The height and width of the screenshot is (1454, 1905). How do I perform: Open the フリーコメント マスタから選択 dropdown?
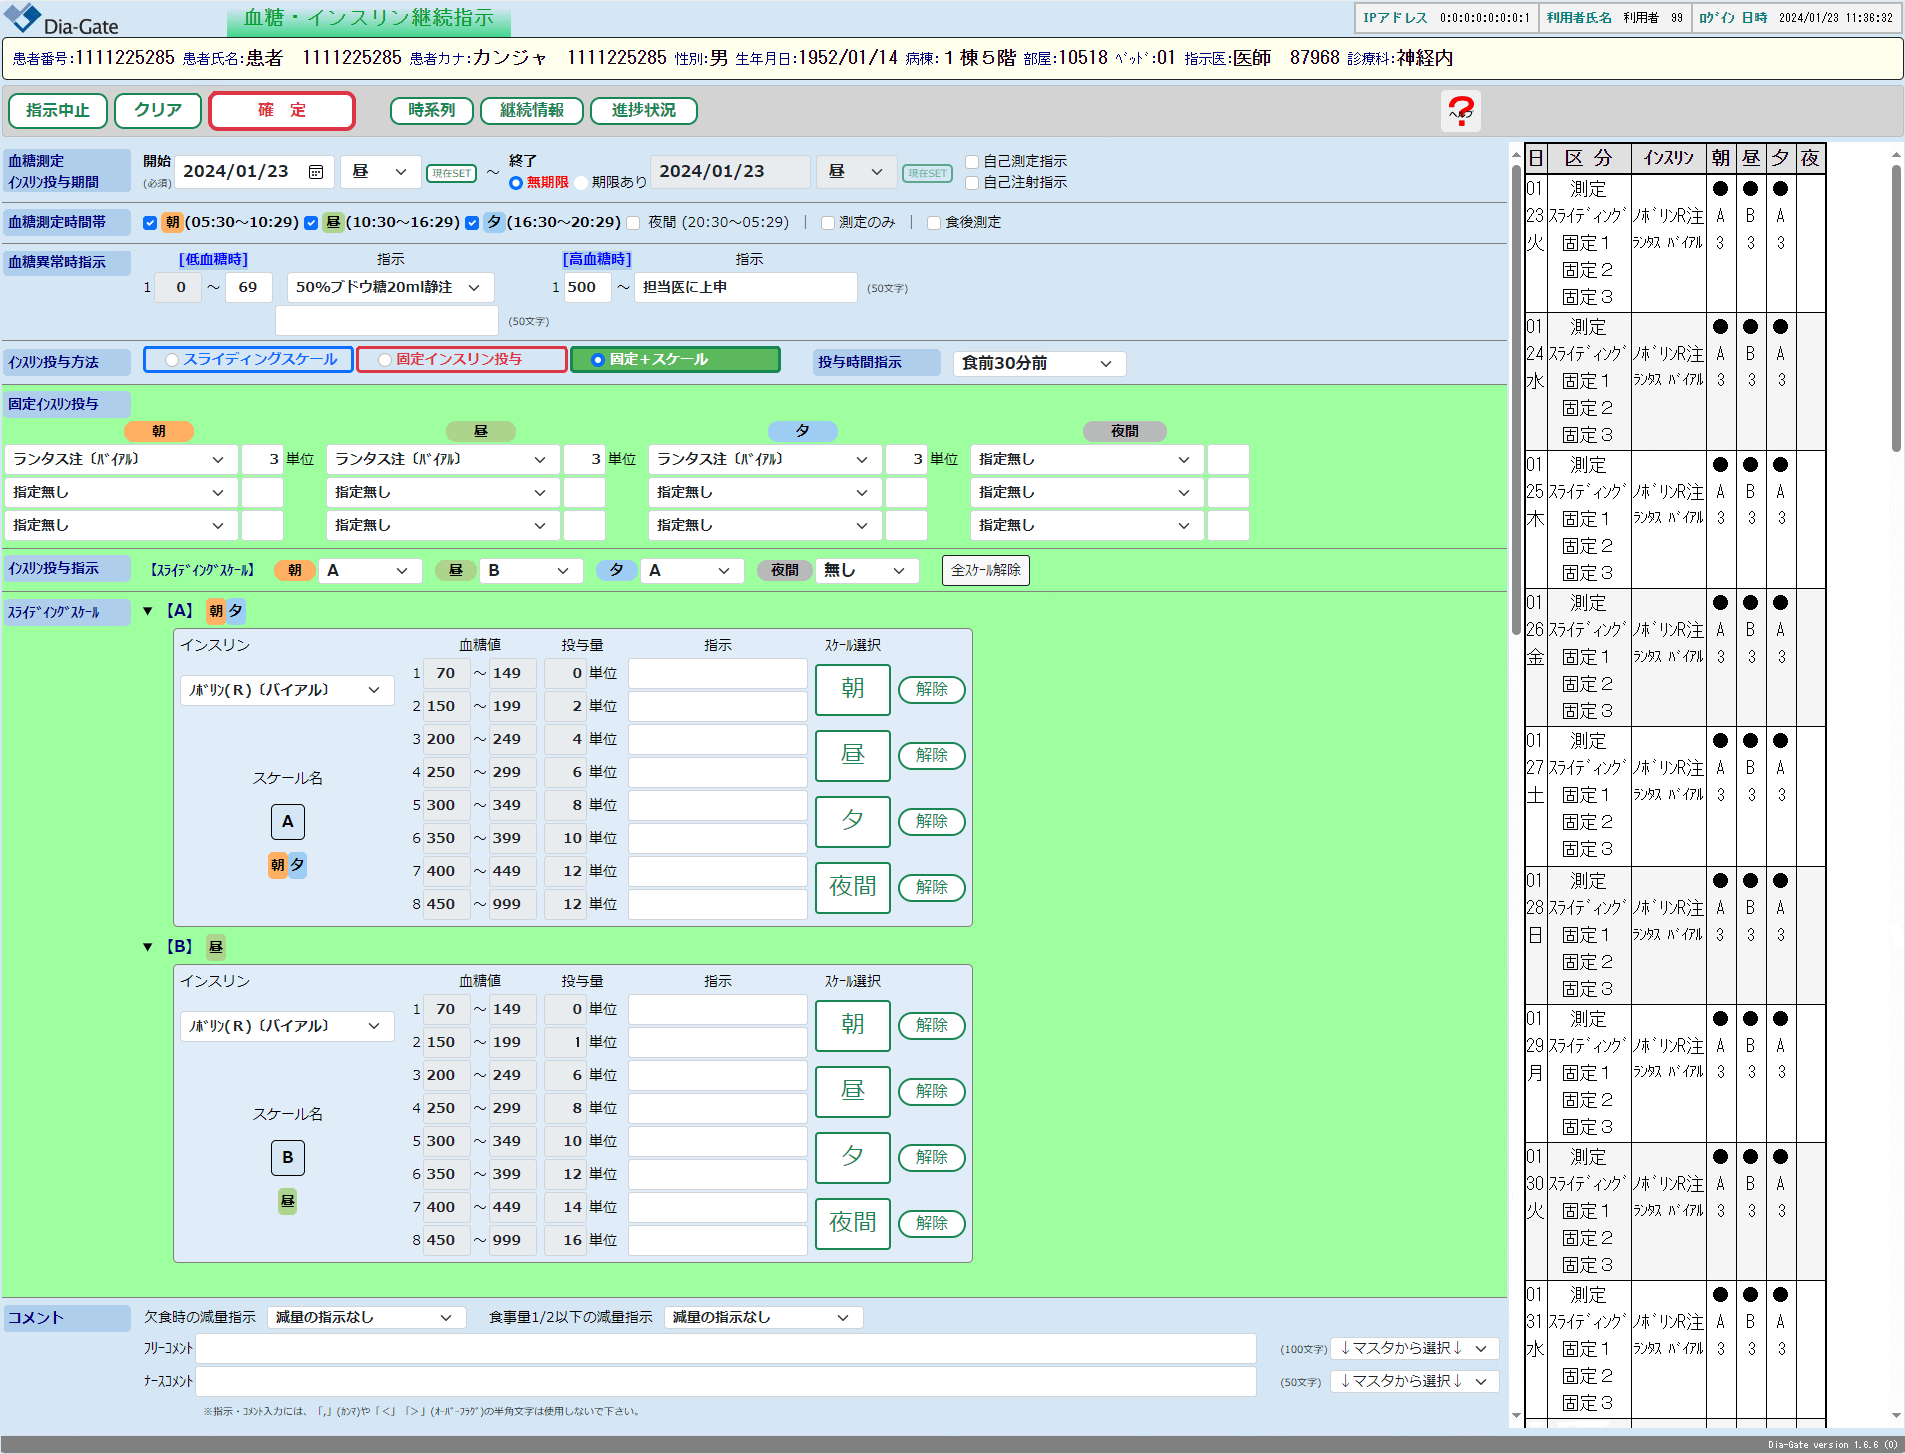(x=1414, y=1349)
